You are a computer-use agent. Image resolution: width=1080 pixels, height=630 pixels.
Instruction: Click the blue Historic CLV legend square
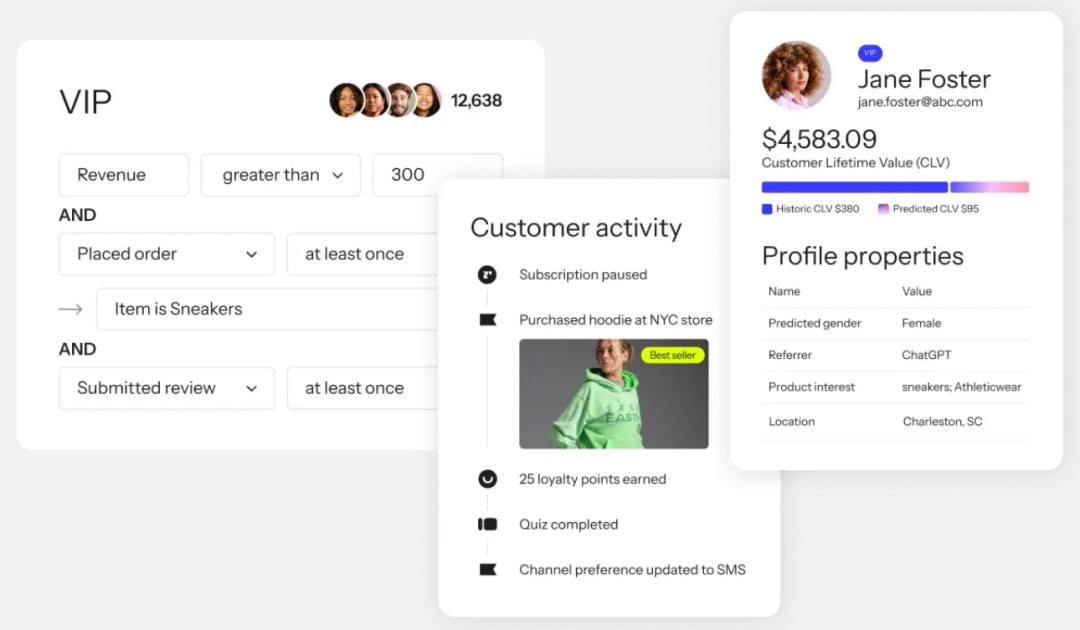tap(767, 209)
